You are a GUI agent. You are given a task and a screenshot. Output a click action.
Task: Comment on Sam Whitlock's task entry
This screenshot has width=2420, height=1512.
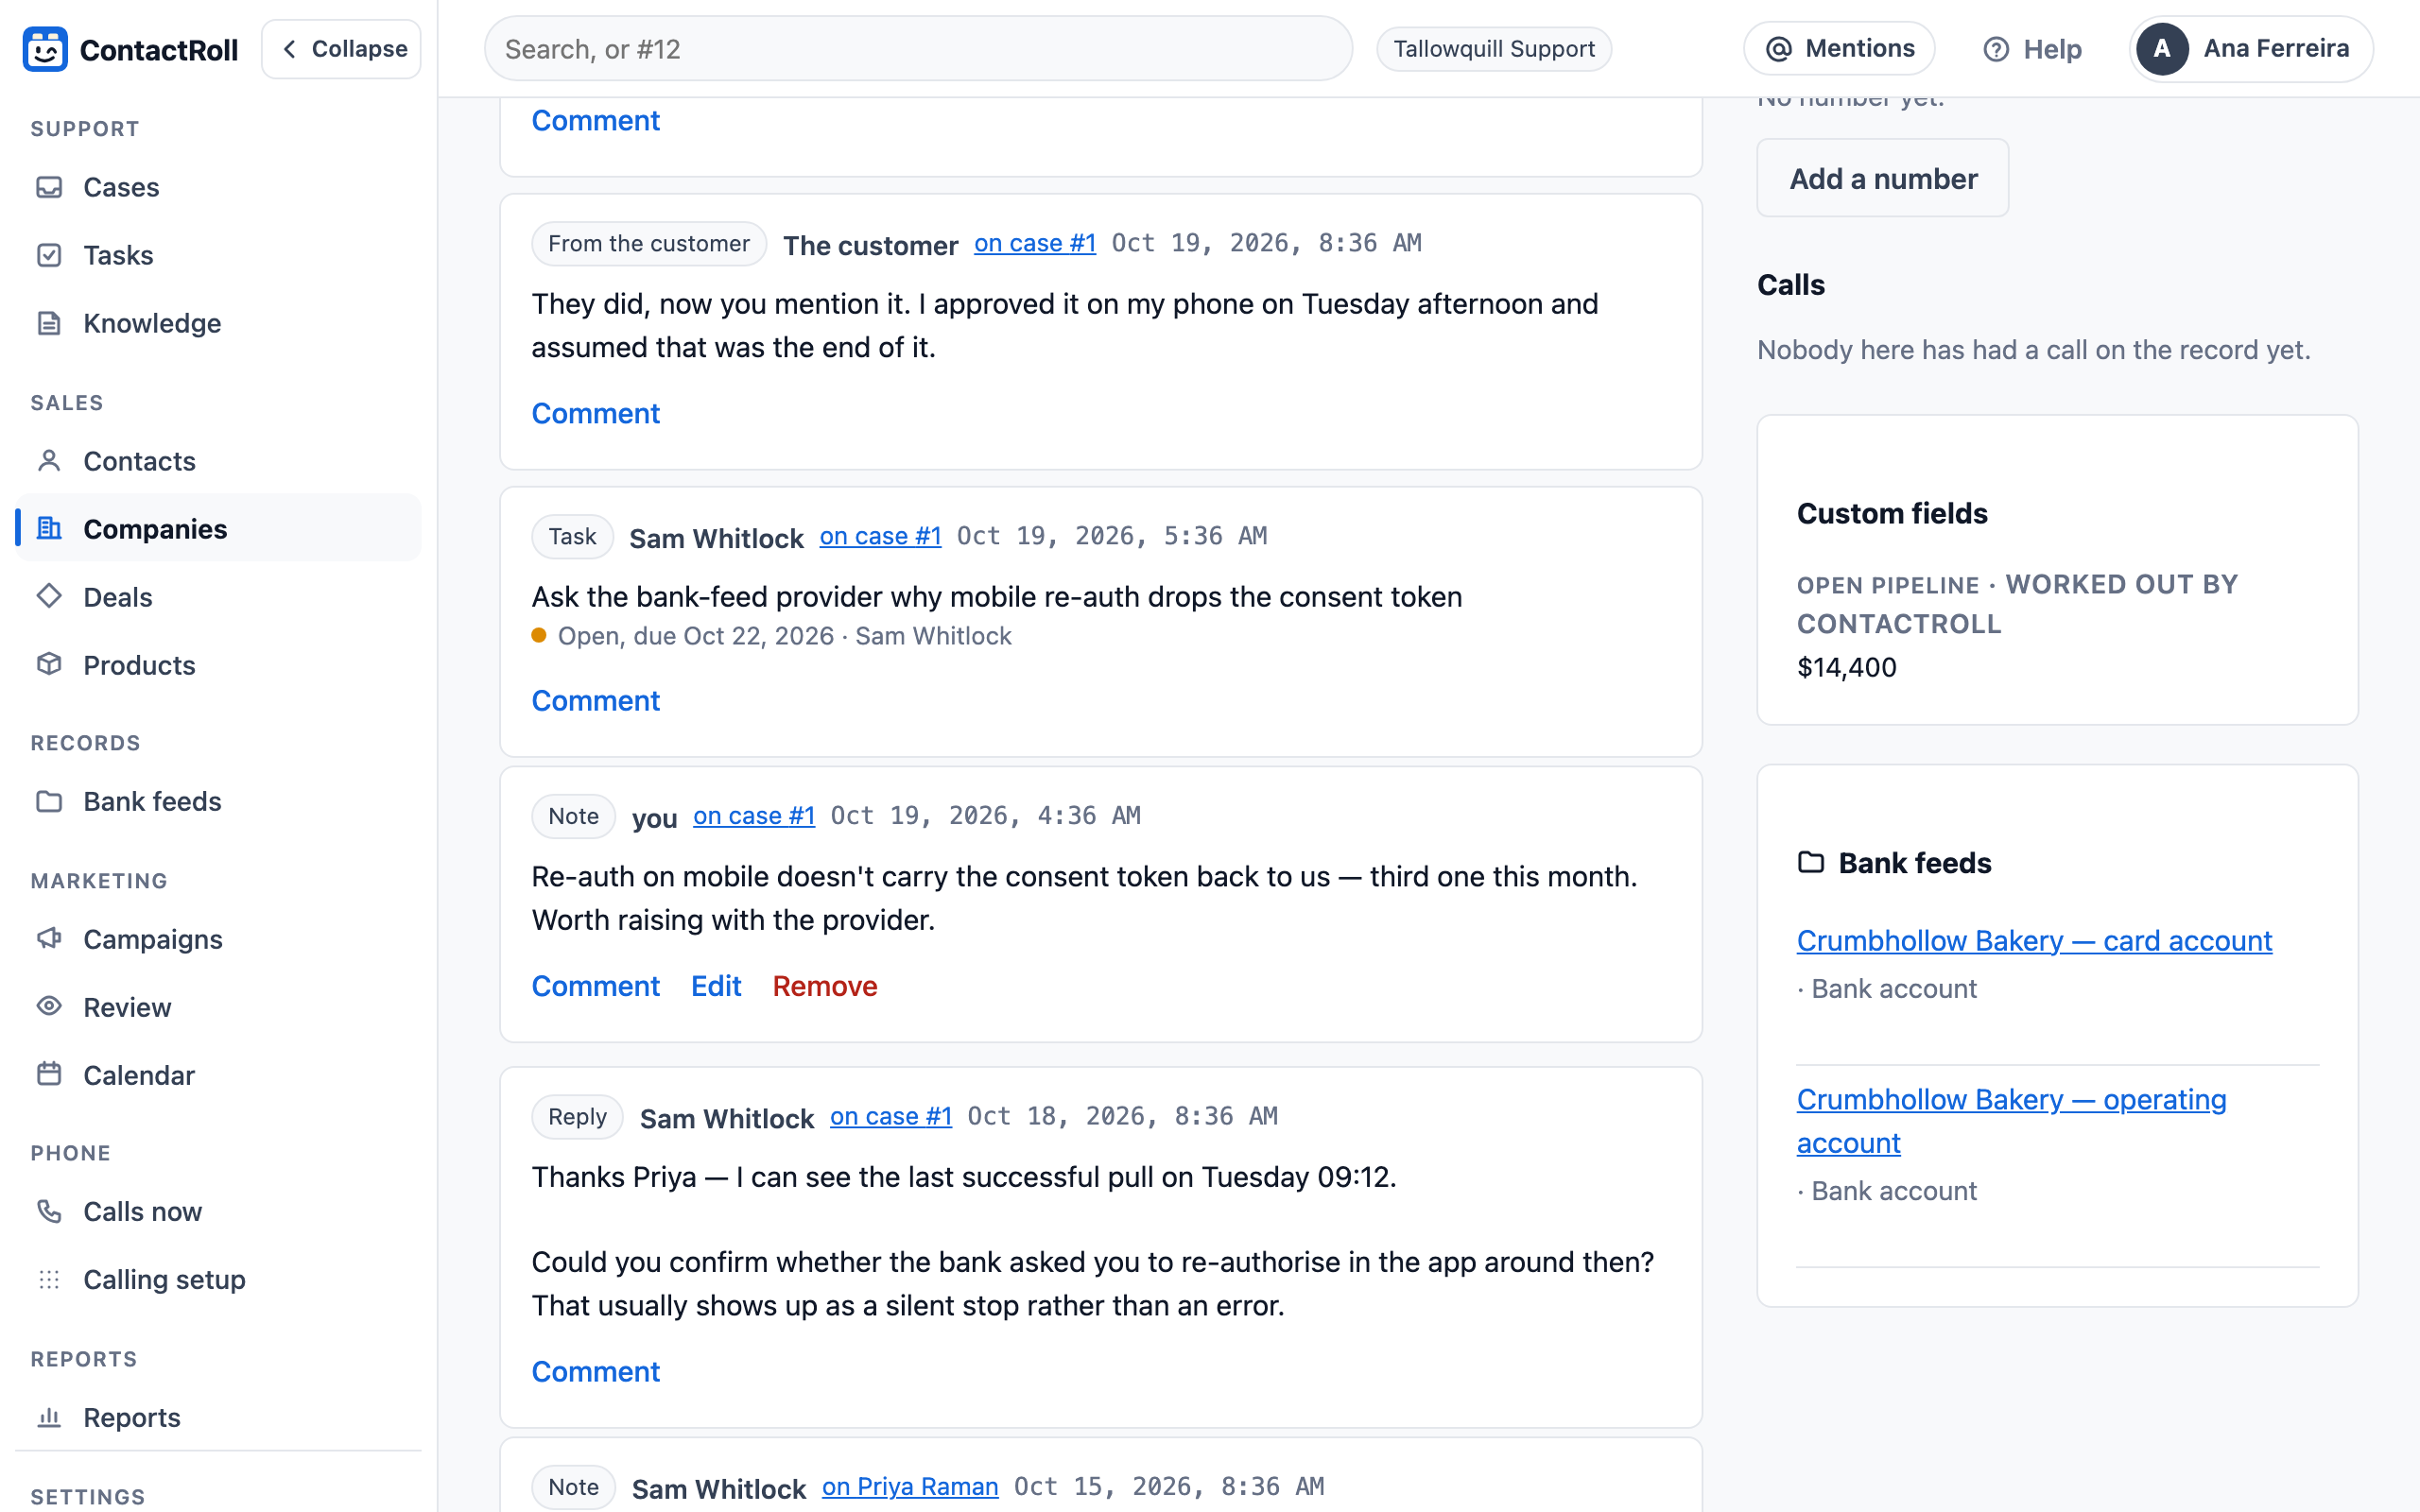595,700
